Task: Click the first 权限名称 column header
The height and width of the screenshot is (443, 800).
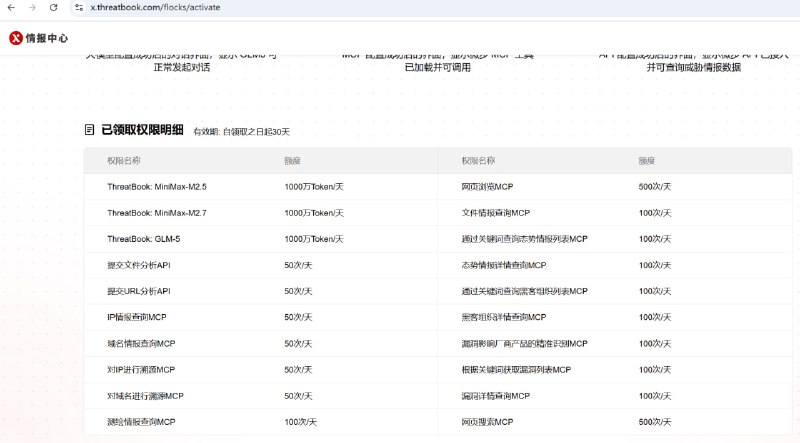Action: 123,161
